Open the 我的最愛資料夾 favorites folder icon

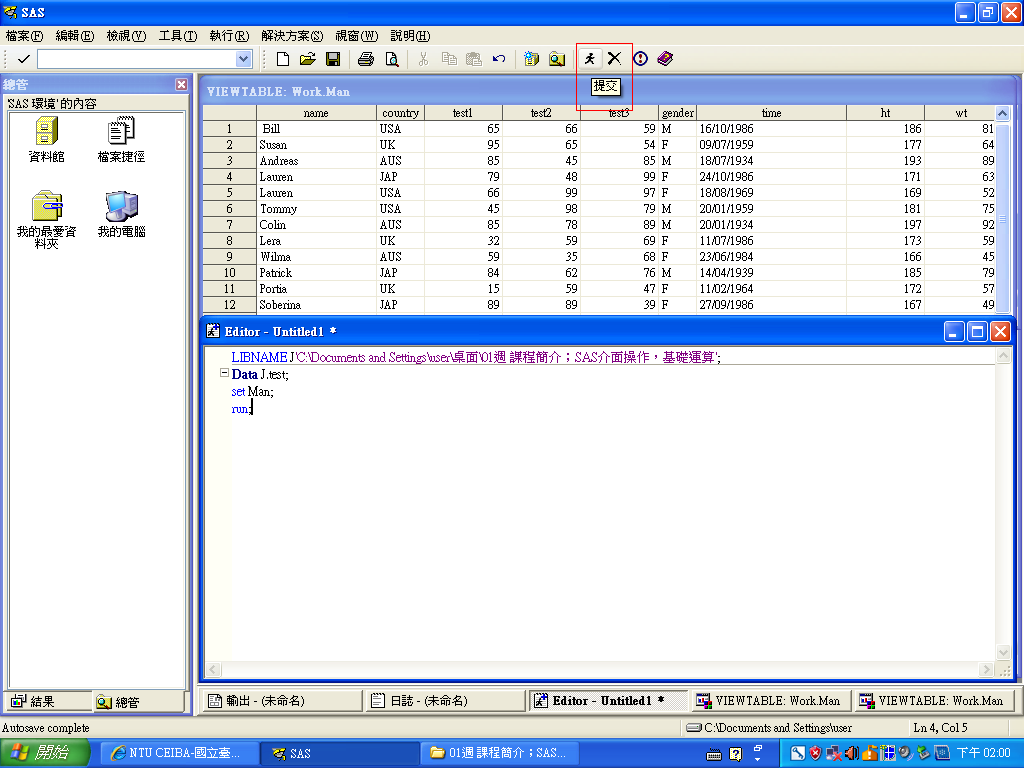coord(46,220)
